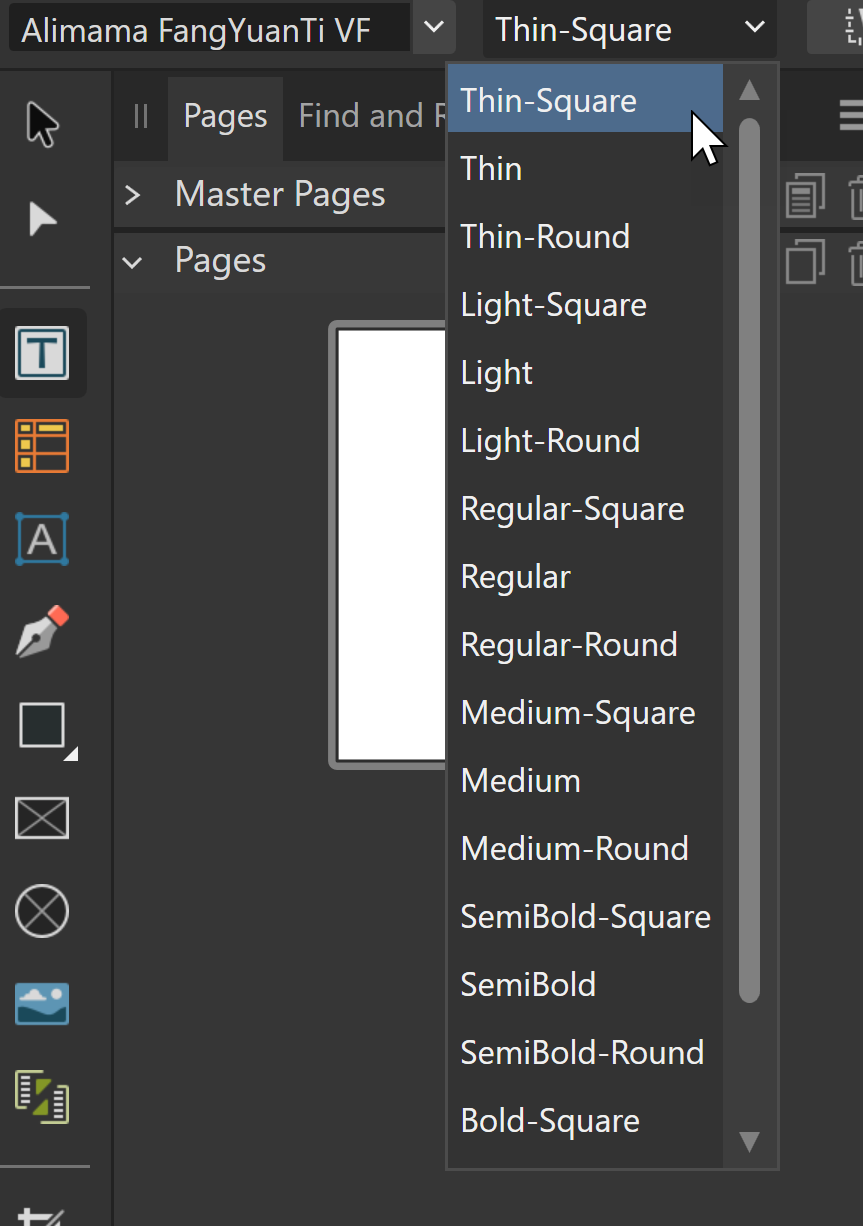Open the font family dropdown arrow
Screen dimensions: 863x1226
point(433,27)
